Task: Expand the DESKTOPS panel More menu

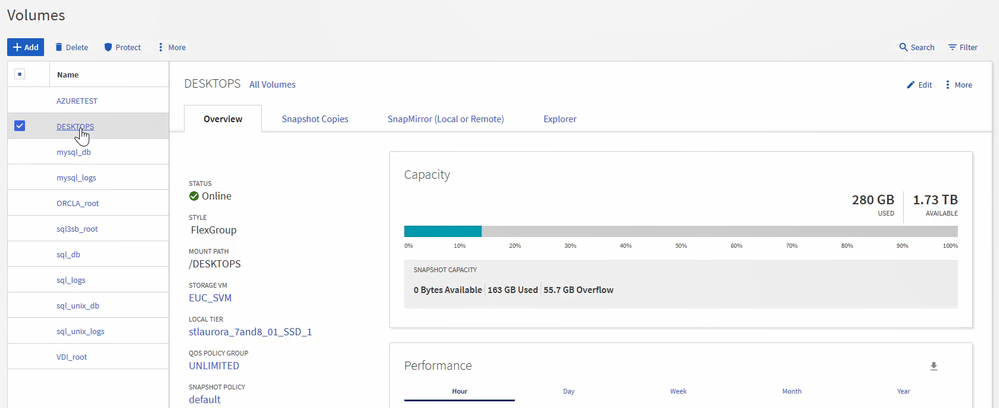Action: 948,85
